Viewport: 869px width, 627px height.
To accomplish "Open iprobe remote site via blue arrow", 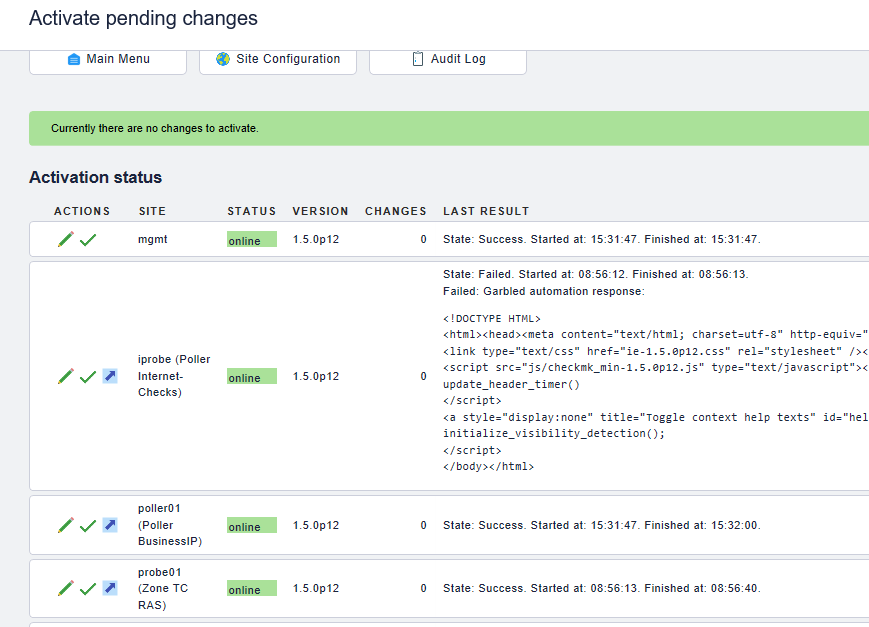I will (110, 377).
